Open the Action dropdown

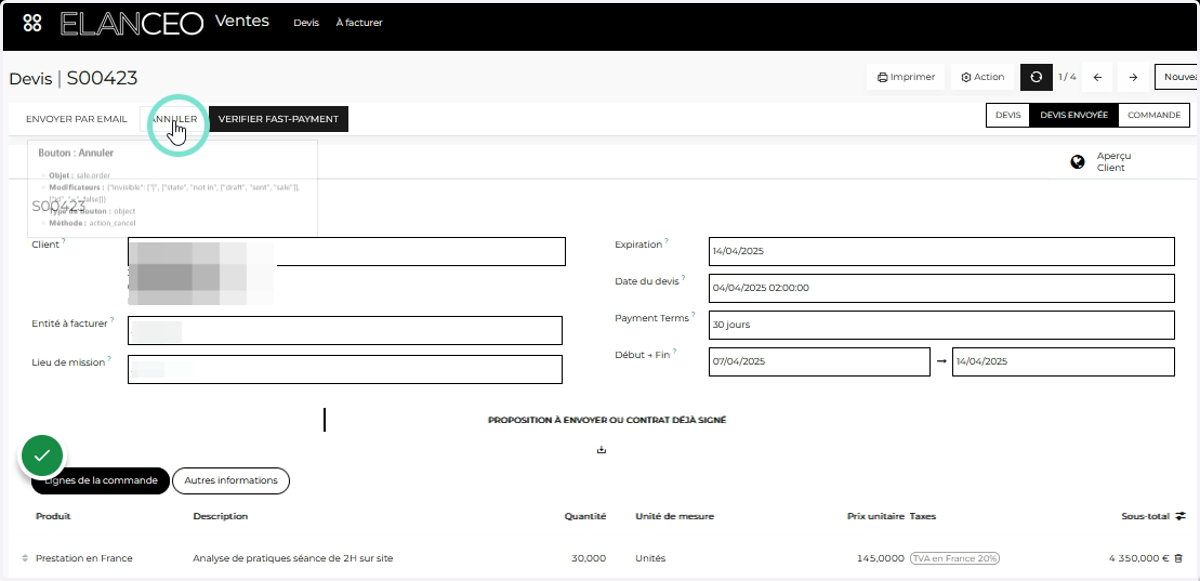(983, 77)
